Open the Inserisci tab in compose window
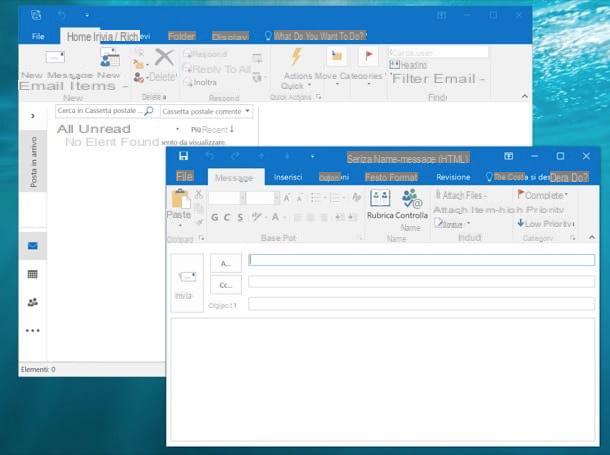 pyautogui.click(x=288, y=177)
